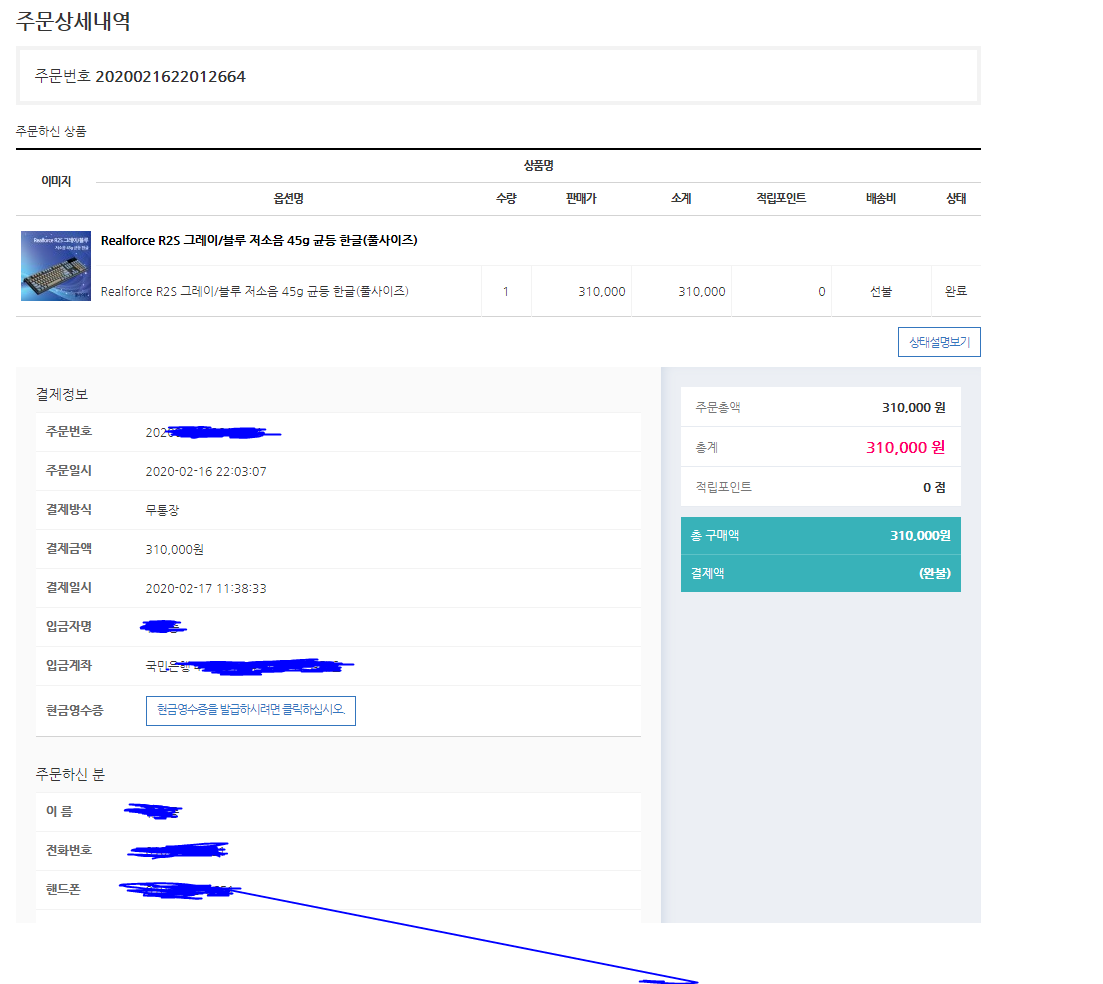Click the pink 총계 amount 310,000 원
Viewport: 1103px width, 984px height.
[x=905, y=447]
